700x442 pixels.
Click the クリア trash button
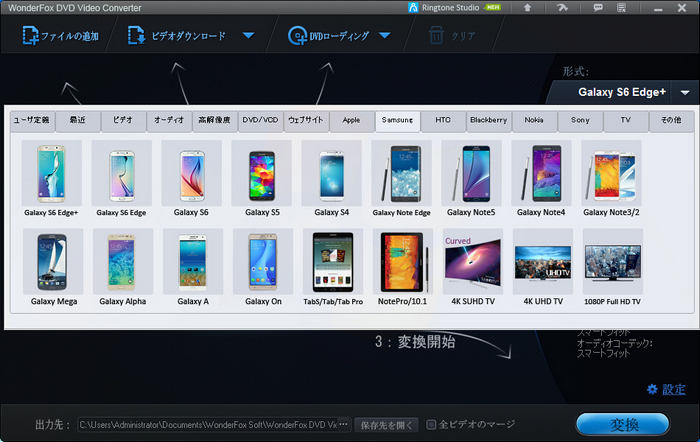click(452, 36)
